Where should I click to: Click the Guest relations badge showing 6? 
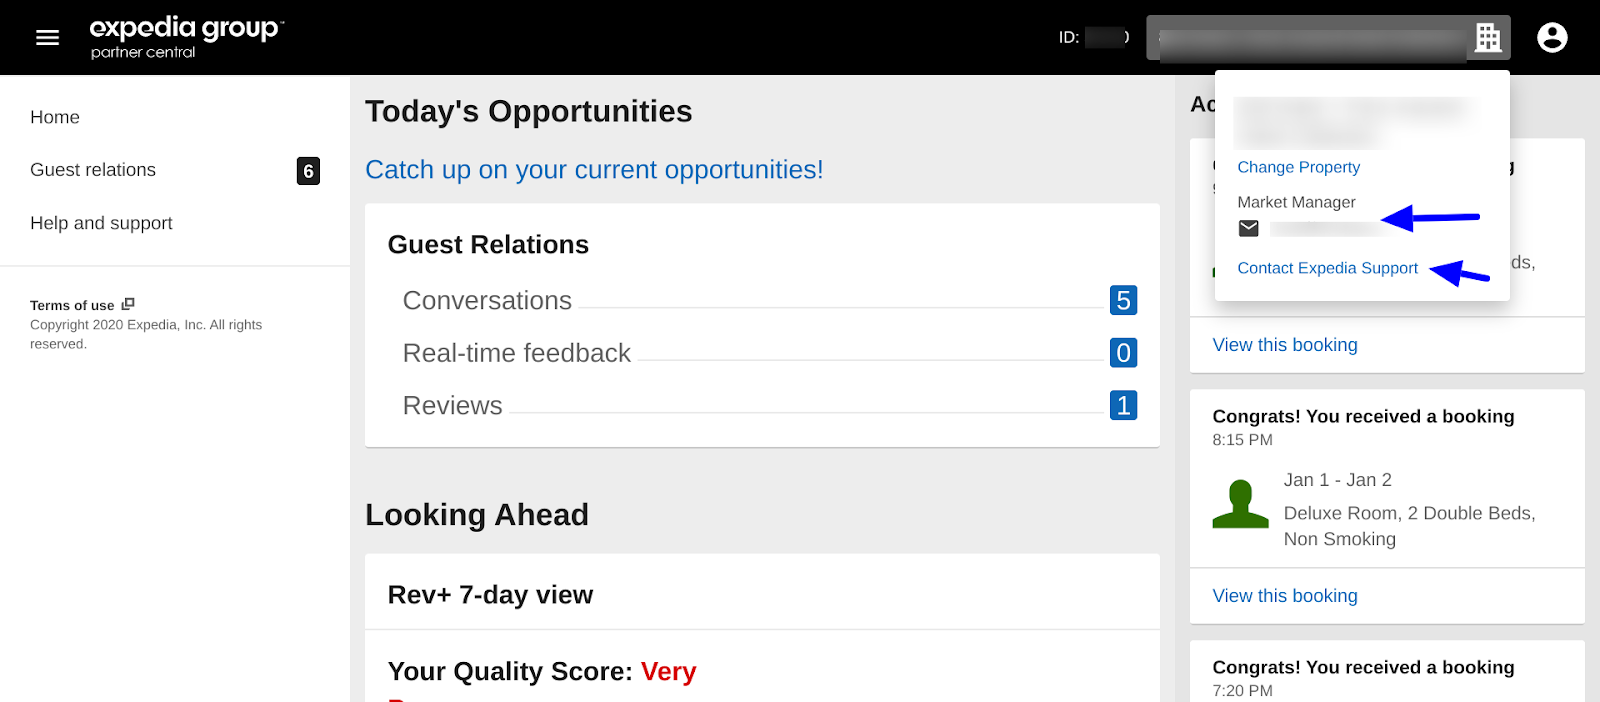click(x=307, y=171)
